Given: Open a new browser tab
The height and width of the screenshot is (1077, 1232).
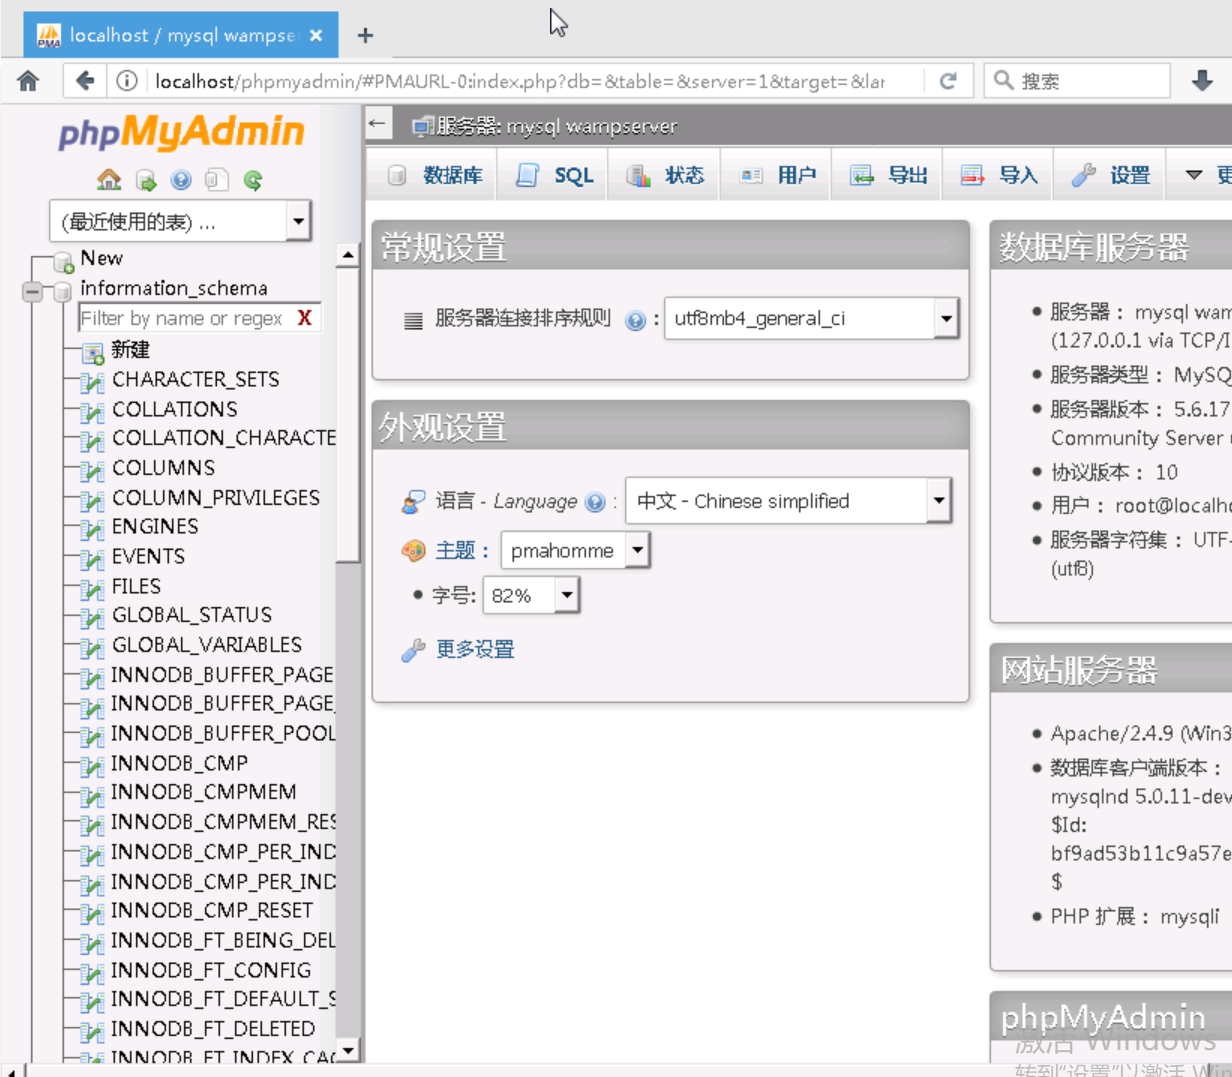Looking at the screenshot, I should point(365,35).
